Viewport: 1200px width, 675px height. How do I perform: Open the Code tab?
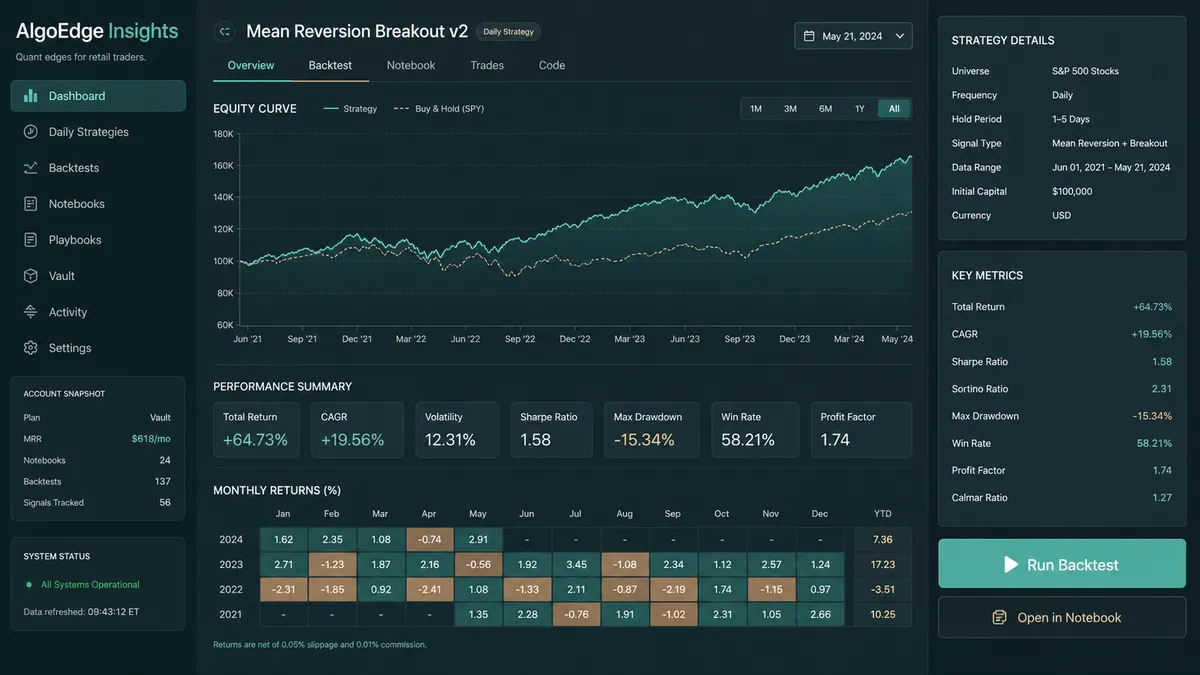click(552, 65)
